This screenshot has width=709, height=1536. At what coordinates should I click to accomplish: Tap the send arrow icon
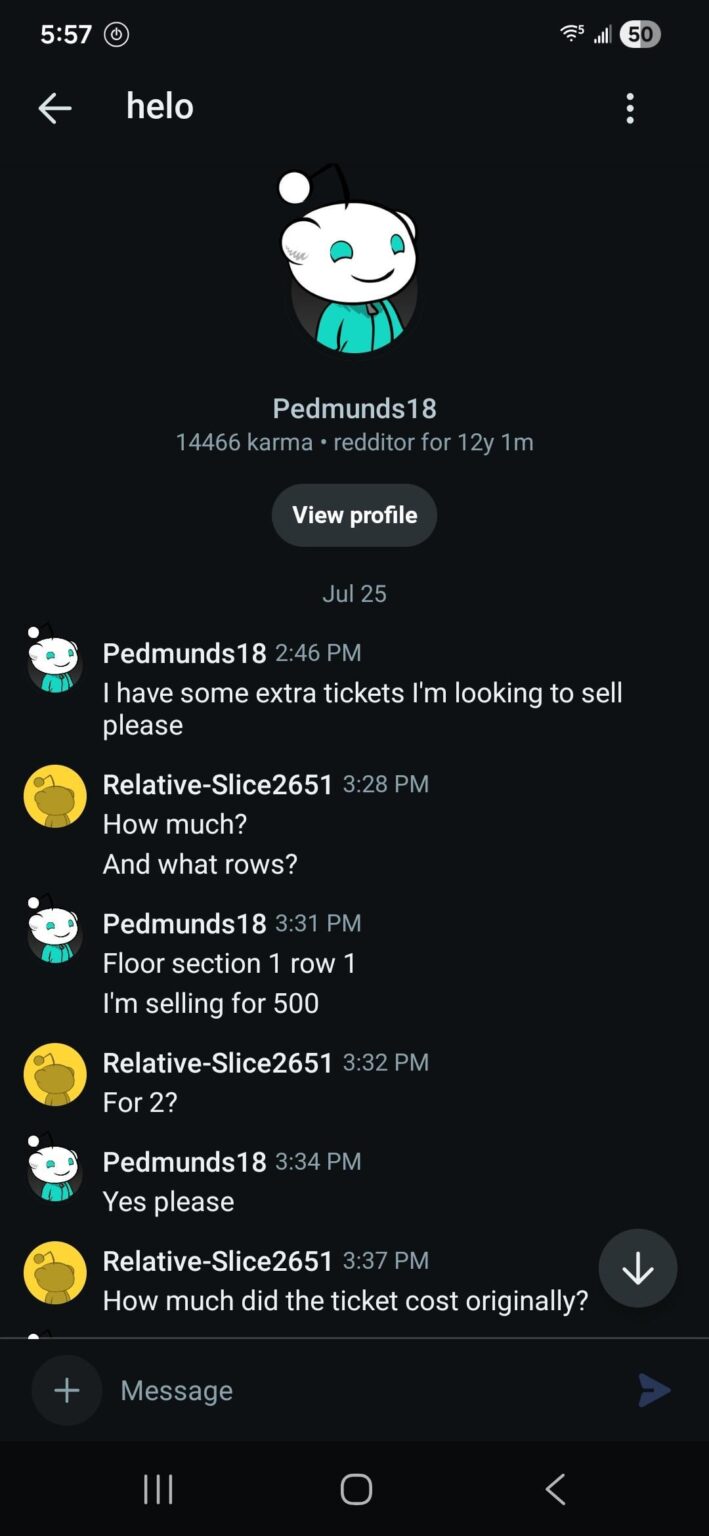tap(654, 1390)
